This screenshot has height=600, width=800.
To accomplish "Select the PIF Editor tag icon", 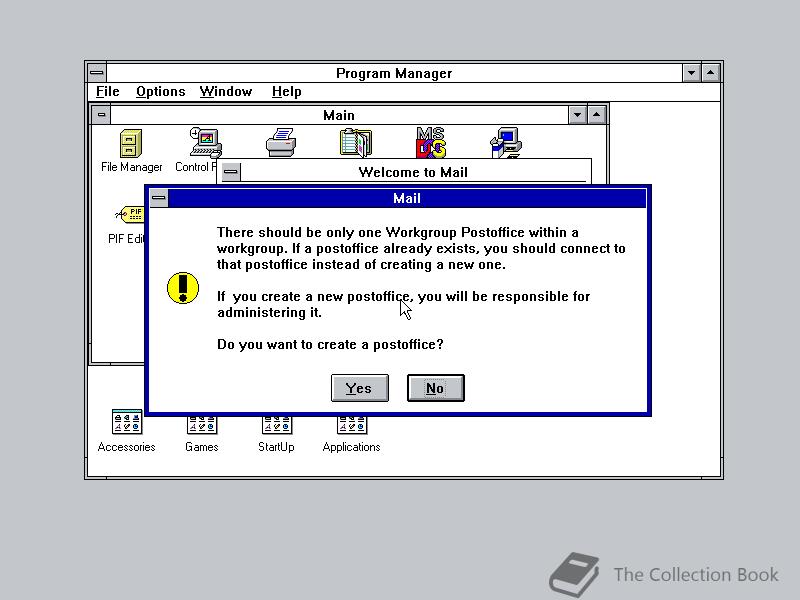I will coord(131,214).
